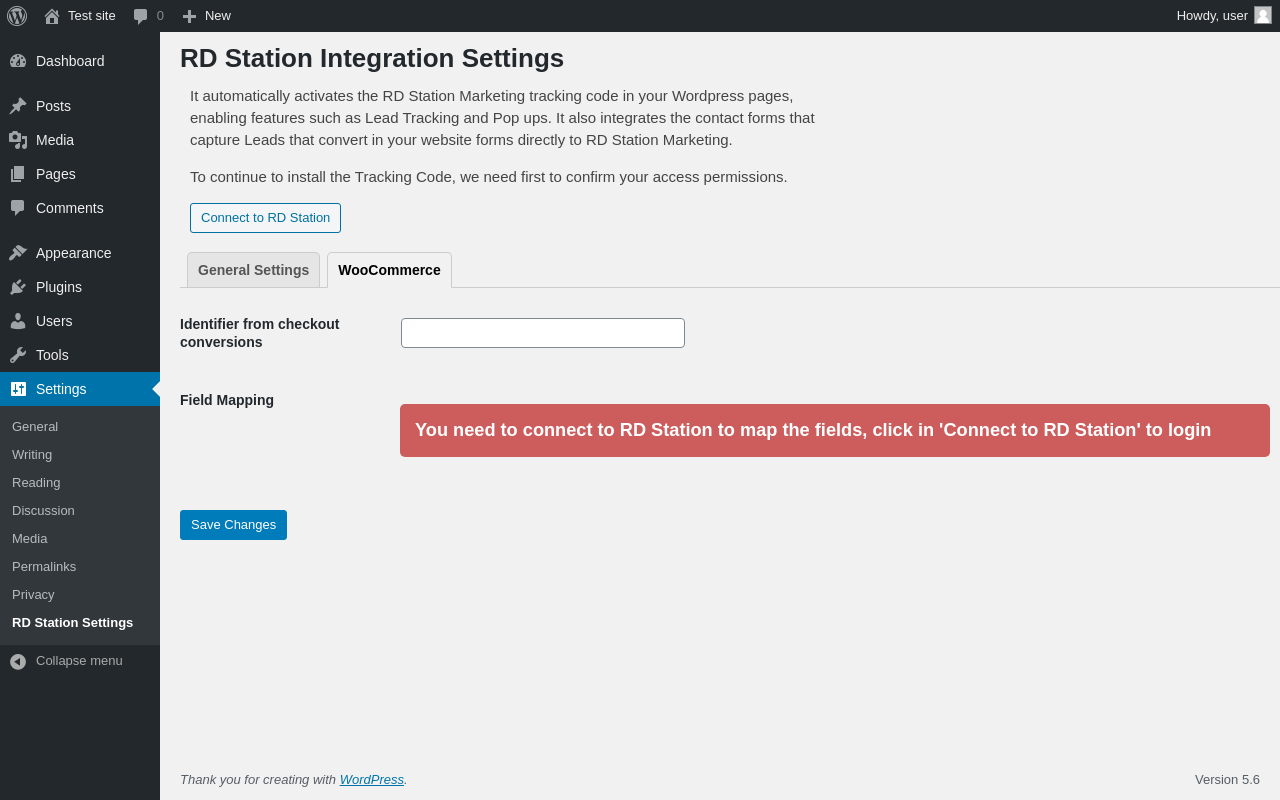Click the WordPress logo icon

point(17,16)
